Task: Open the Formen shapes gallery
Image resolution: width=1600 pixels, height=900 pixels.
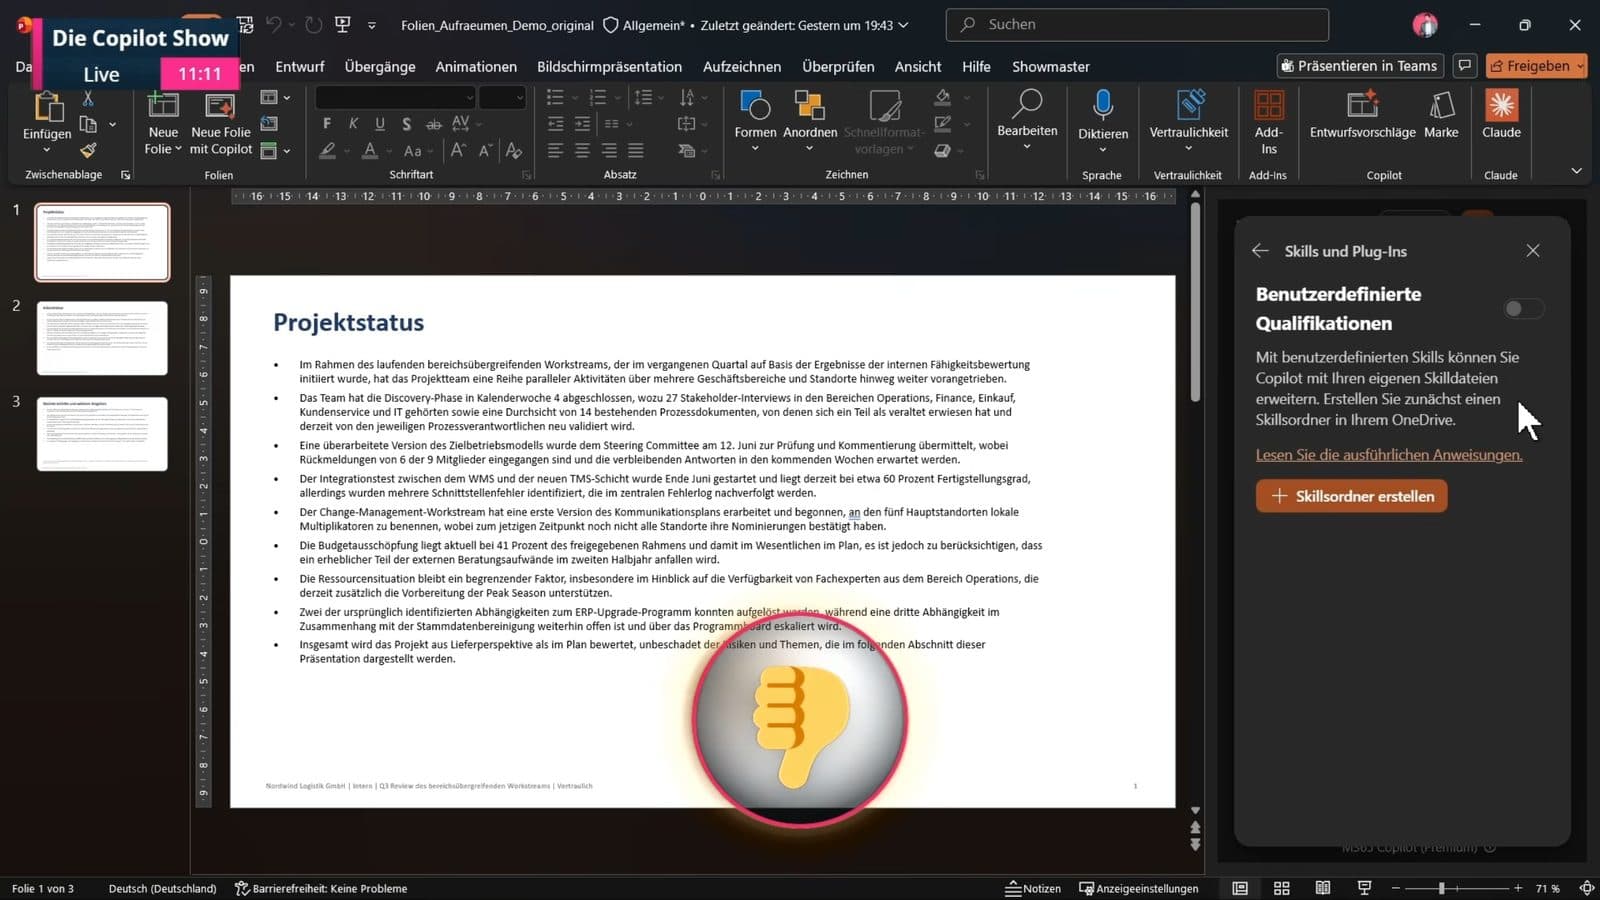Action: tap(755, 121)
